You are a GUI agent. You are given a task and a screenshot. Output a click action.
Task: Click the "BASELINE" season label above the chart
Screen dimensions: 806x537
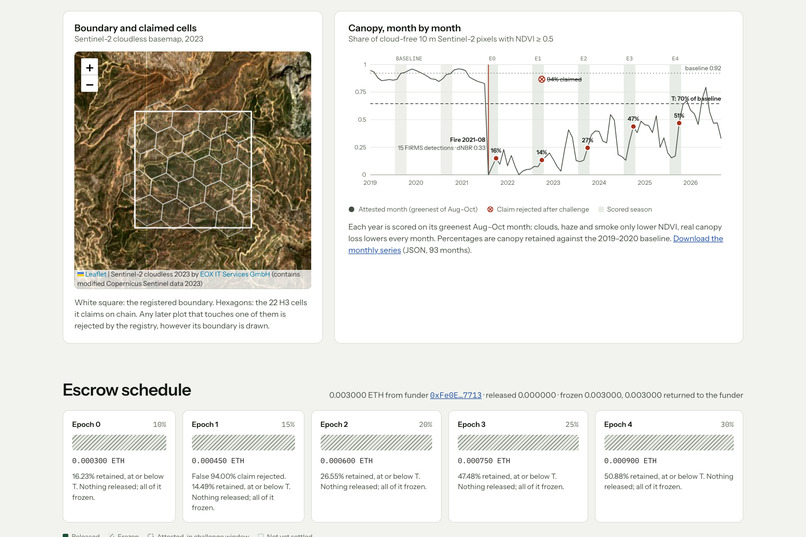point(409,59)
